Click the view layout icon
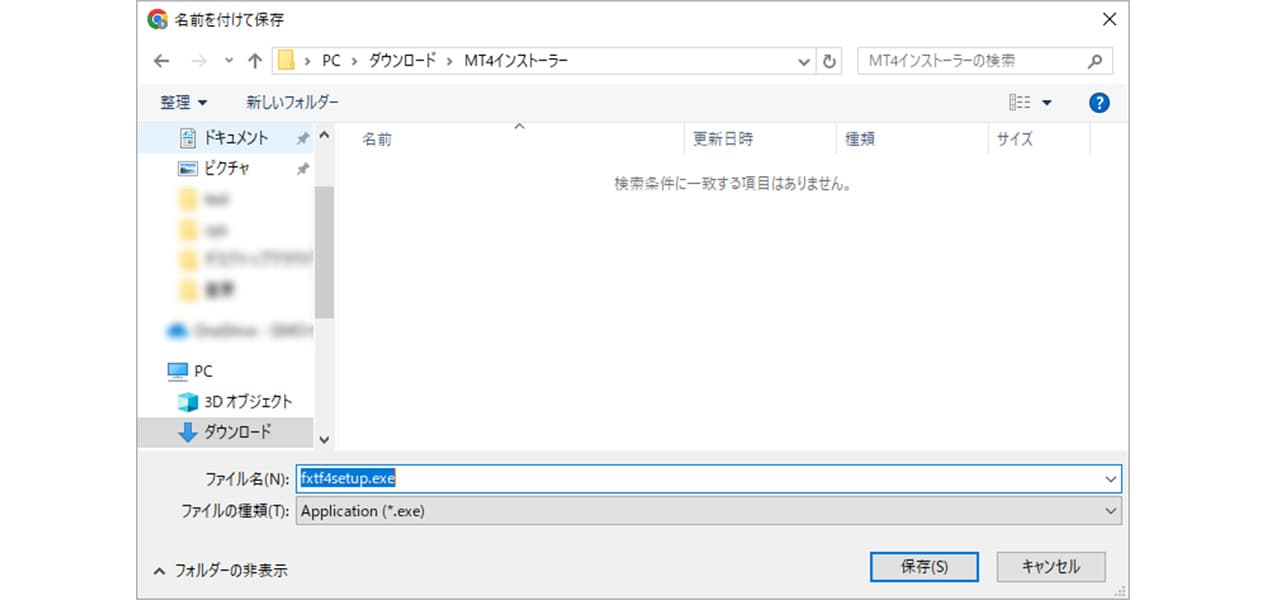Image resolution: width=1266 pixels, height=600 pixels. (x=1020, y=102)
